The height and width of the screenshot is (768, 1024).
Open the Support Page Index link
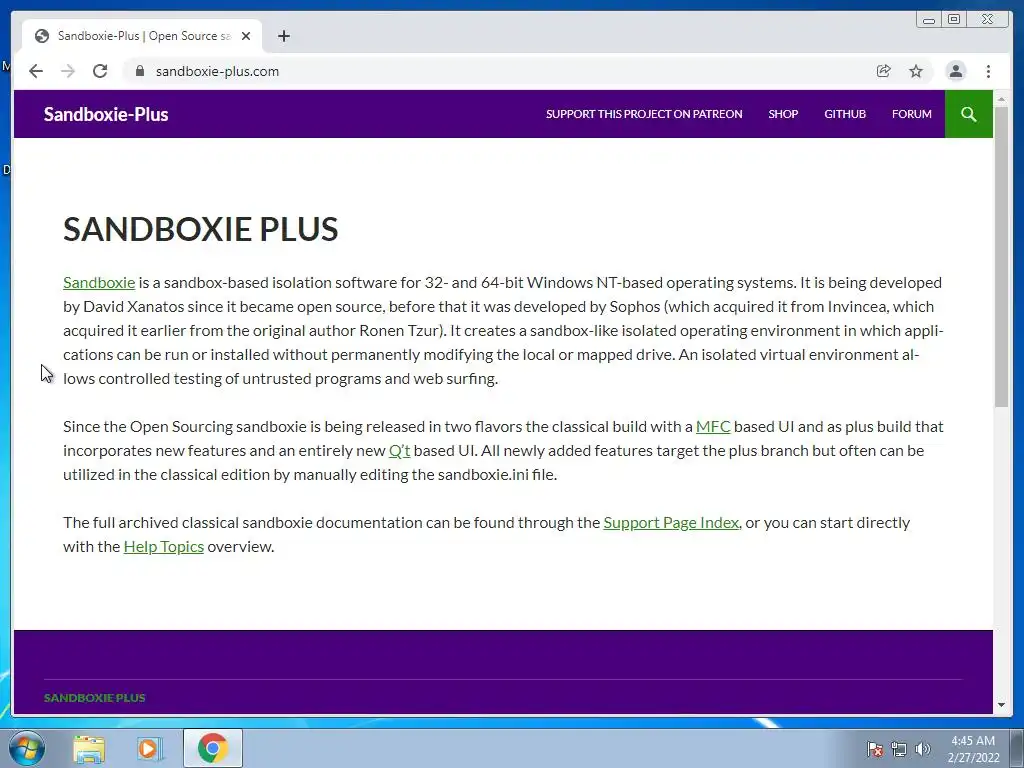(x=671, y=522)
